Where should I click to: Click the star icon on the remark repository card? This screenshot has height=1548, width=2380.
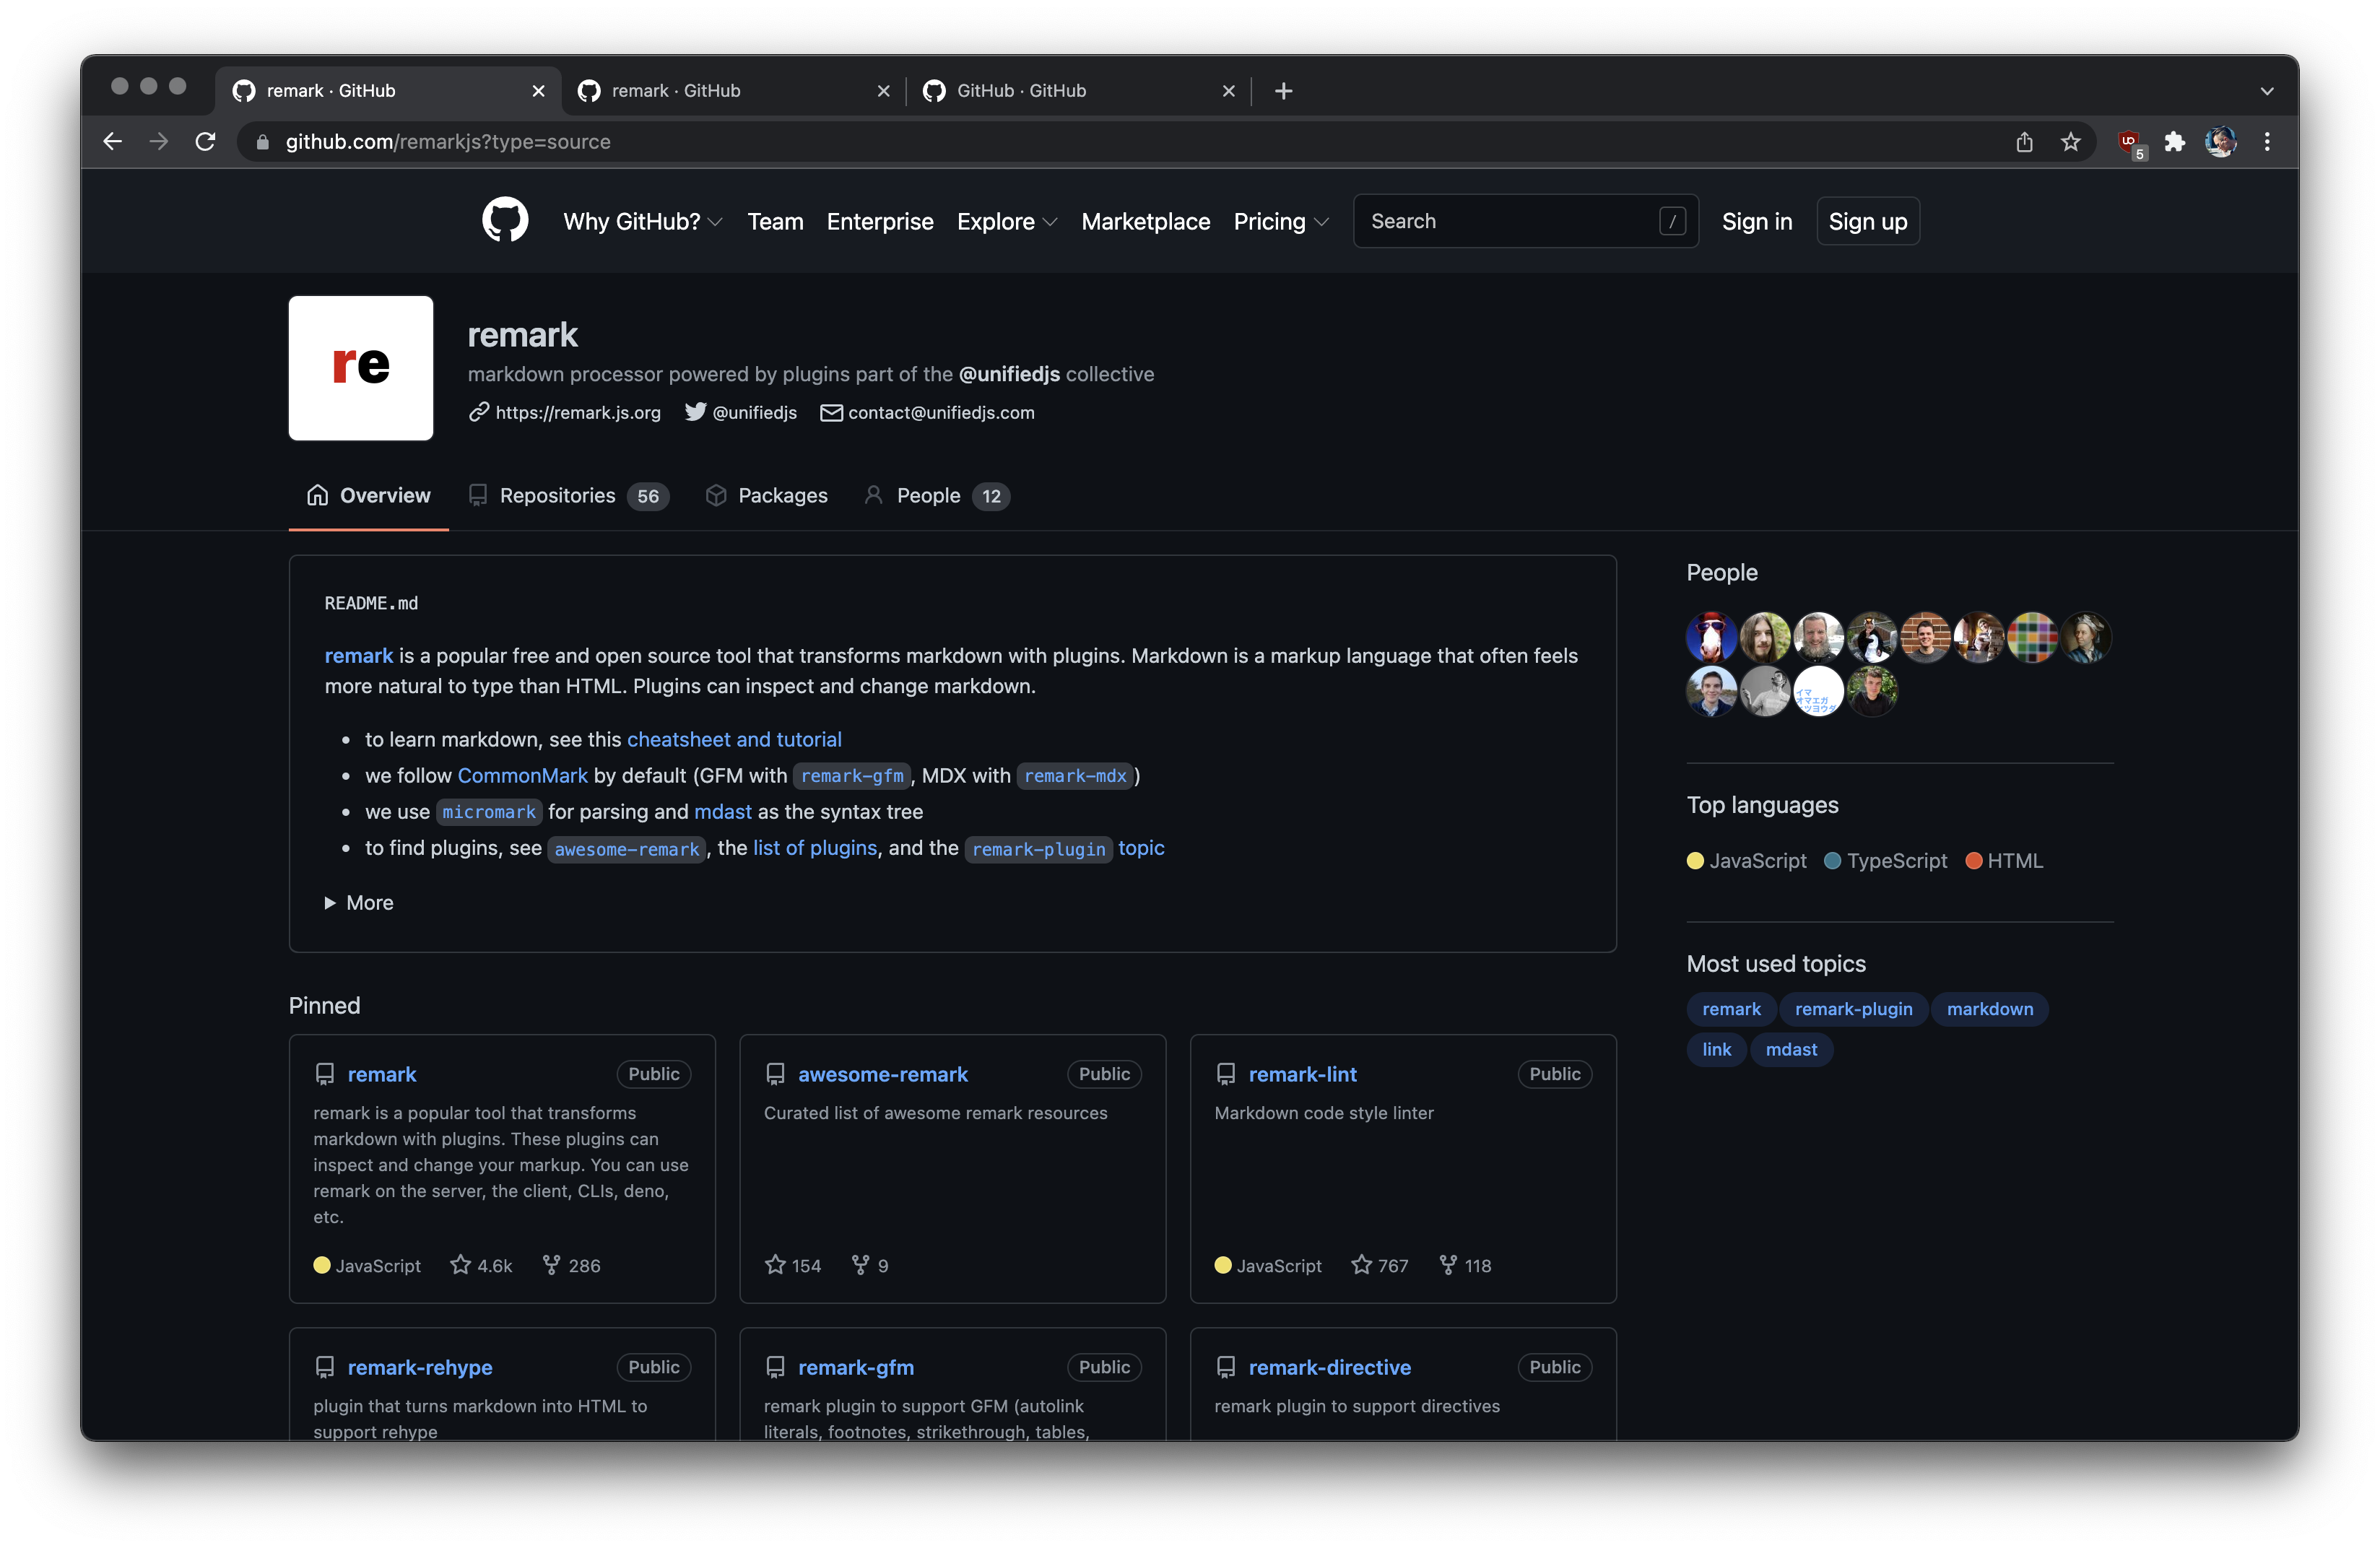point(461,1265)
